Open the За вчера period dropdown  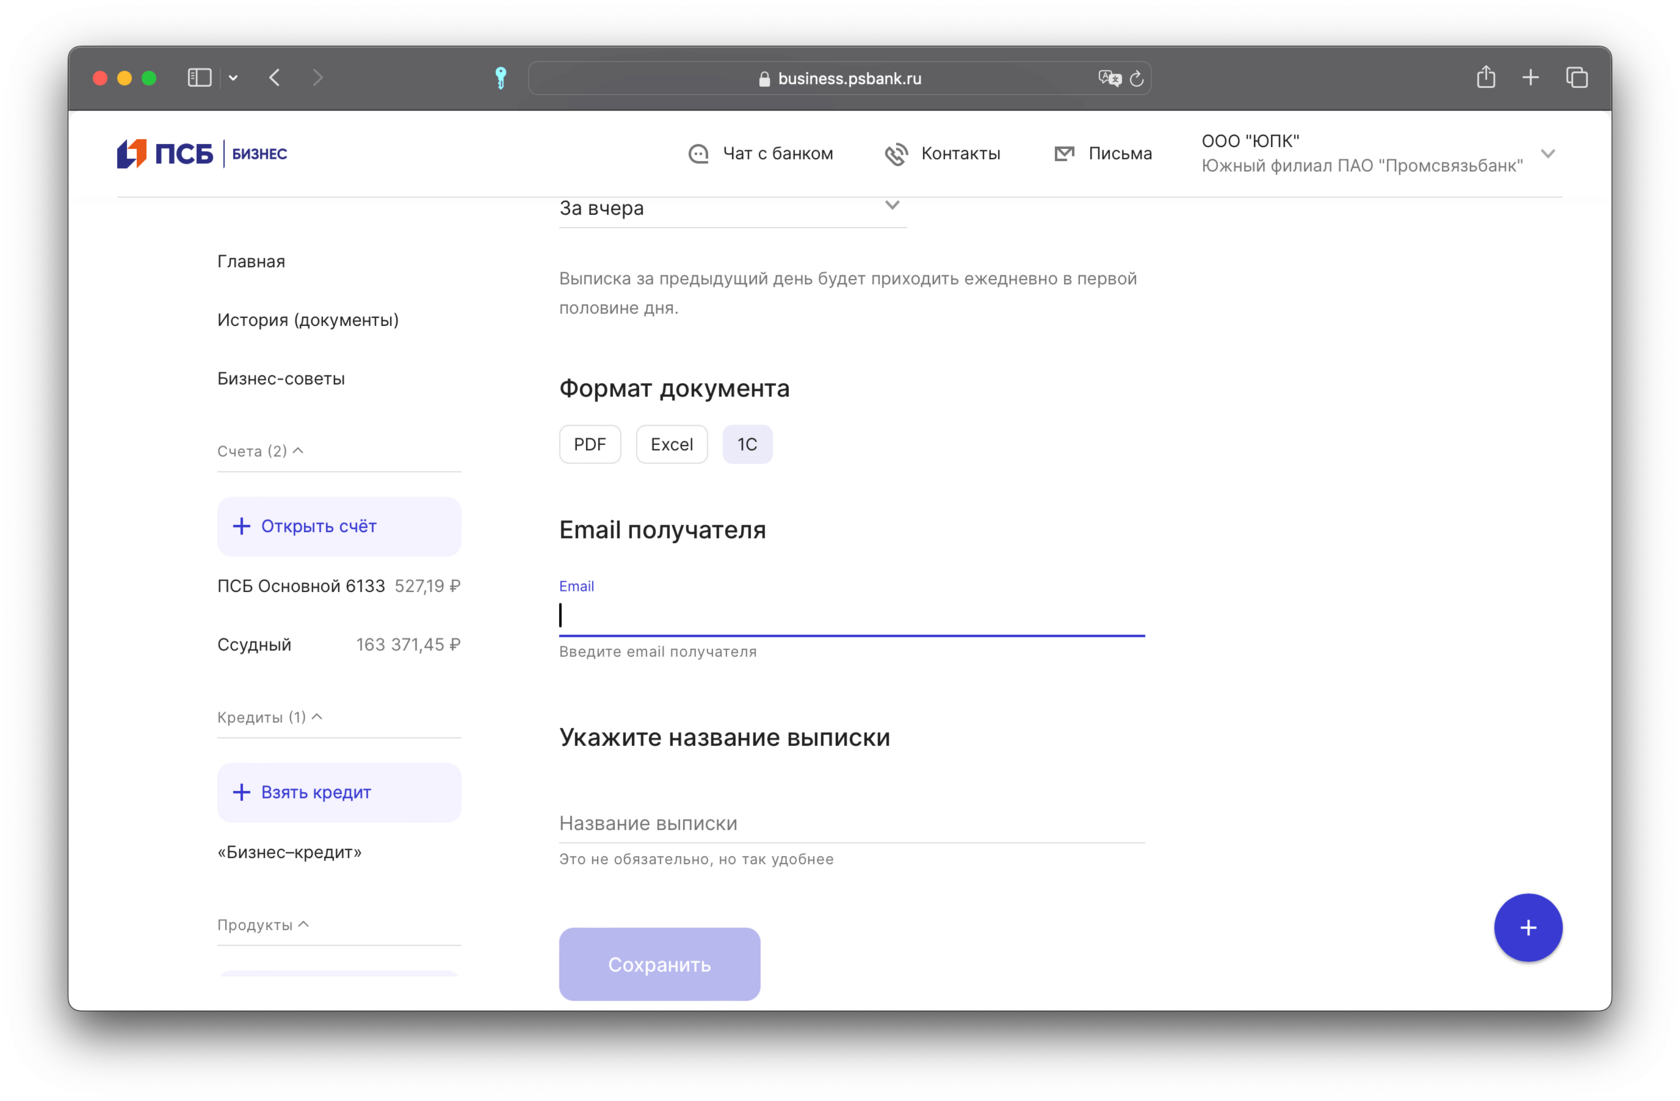click(732, 208)
